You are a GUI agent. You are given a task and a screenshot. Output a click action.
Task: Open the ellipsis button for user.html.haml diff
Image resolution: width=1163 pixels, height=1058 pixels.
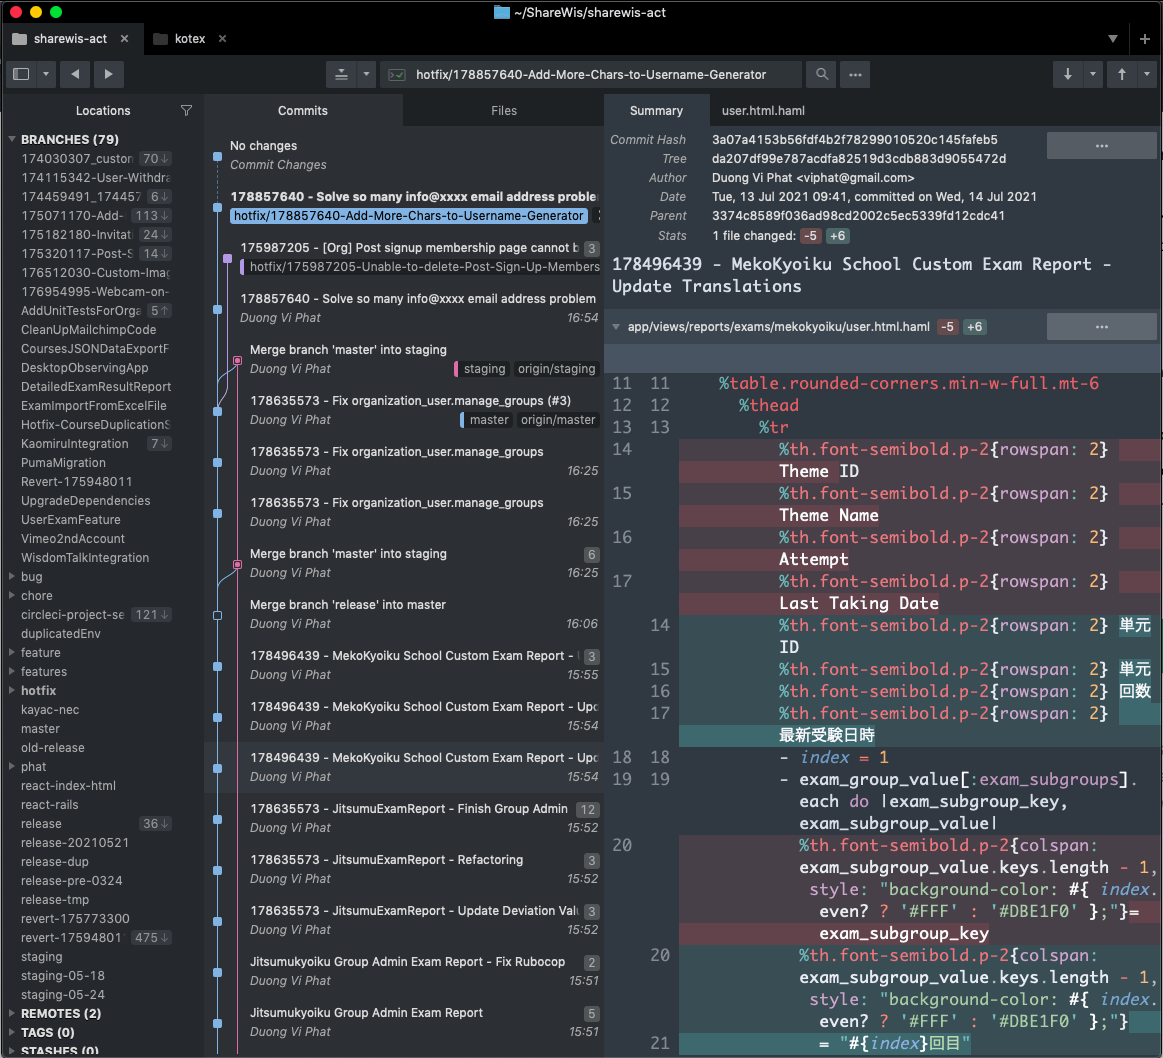tap(1101, 326)
